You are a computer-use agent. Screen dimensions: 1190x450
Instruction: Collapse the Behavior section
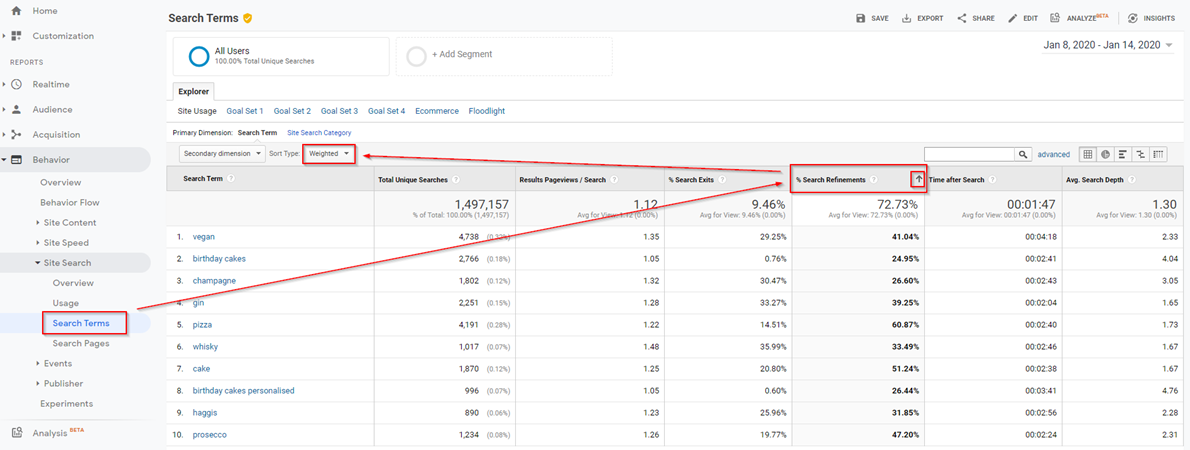tap(5, 160)
